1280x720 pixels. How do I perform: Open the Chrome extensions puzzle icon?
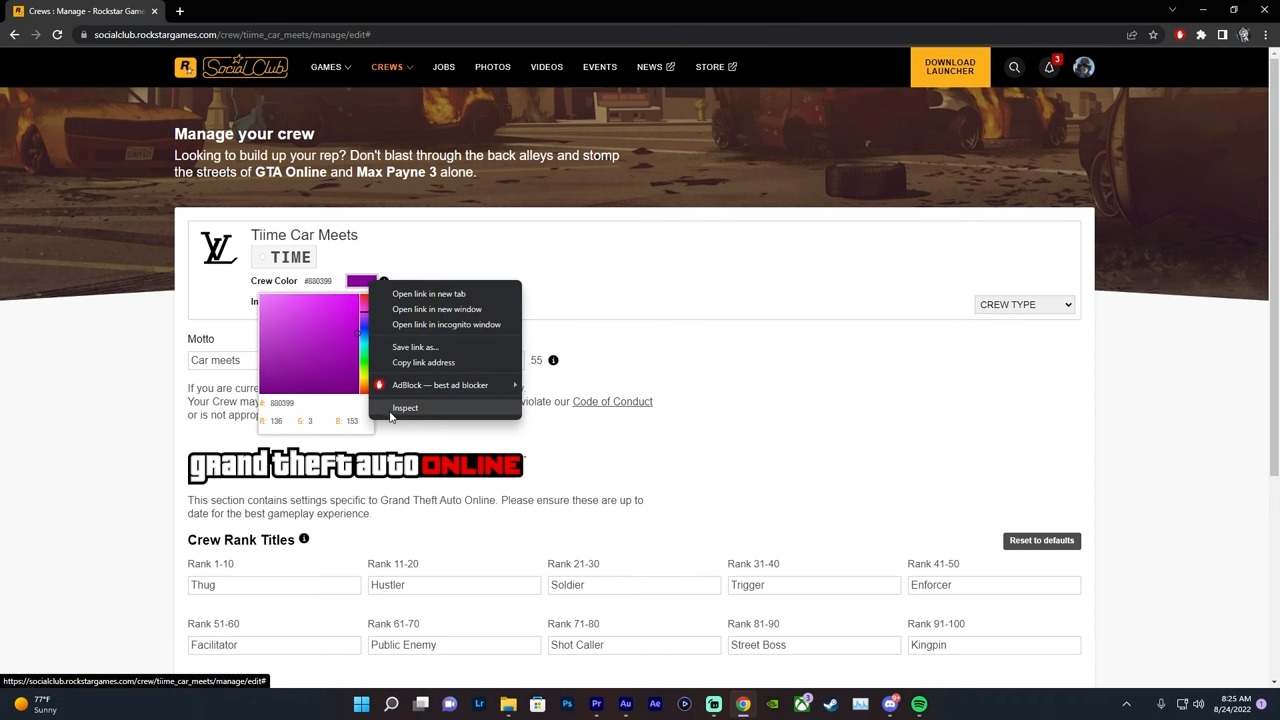[x=1201, y=35]
